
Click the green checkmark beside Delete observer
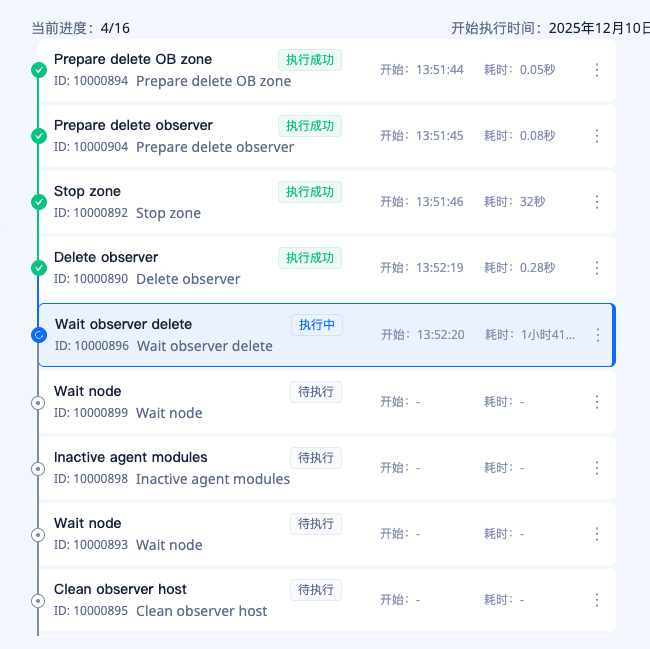(39, 268)
